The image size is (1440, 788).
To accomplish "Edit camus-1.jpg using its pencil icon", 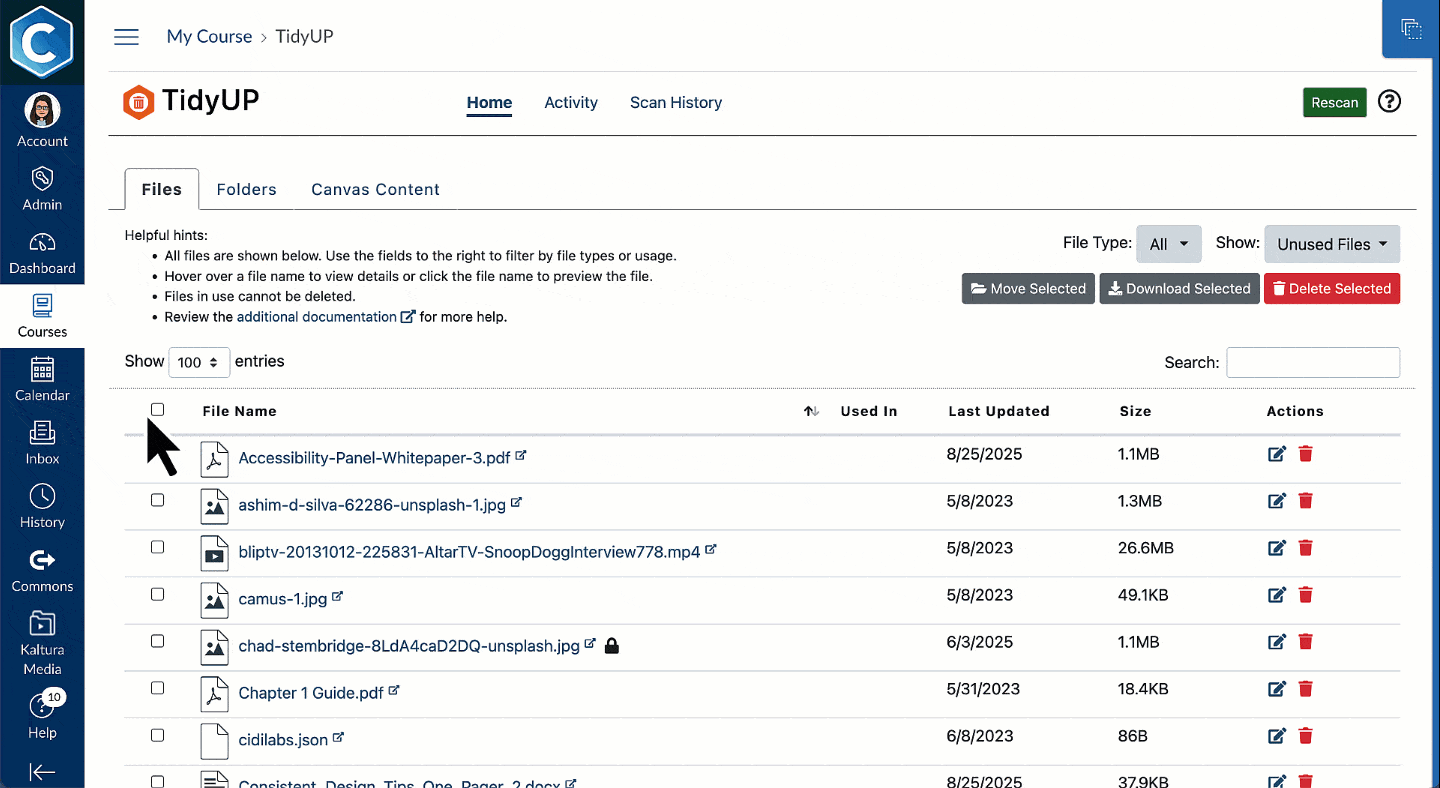I will (x=1276, y=595).
